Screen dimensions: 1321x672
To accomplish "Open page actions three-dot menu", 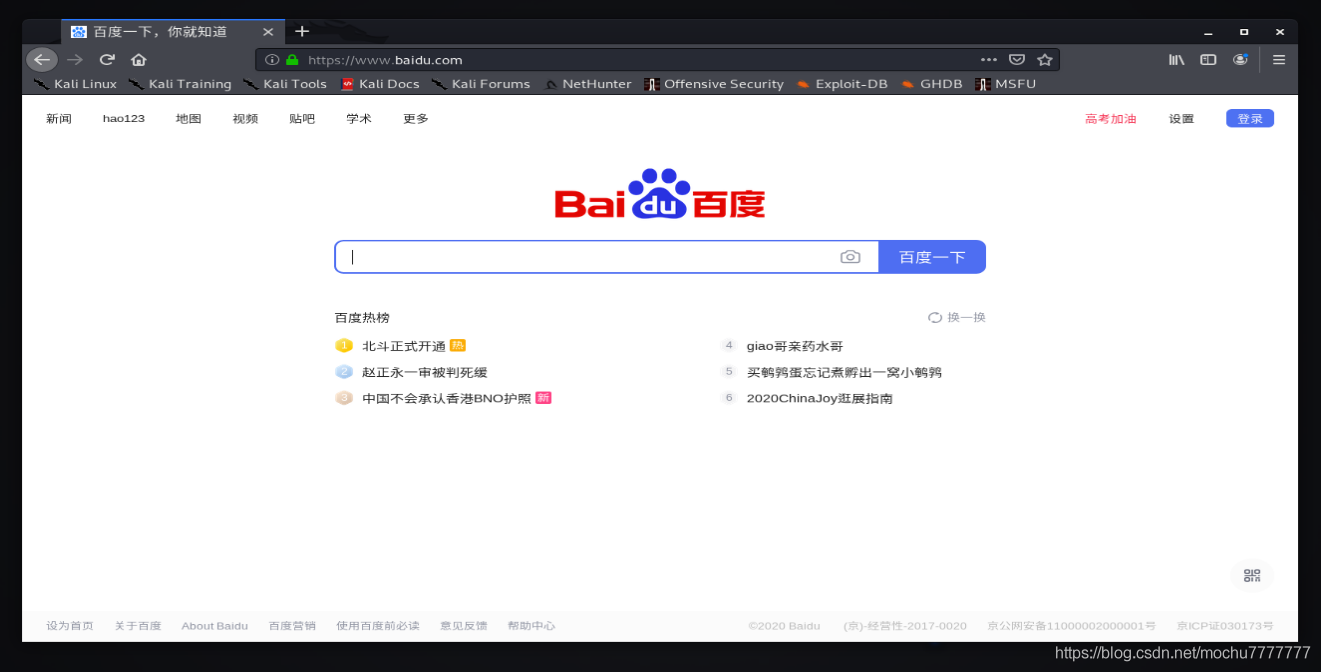I will [989, 60].
